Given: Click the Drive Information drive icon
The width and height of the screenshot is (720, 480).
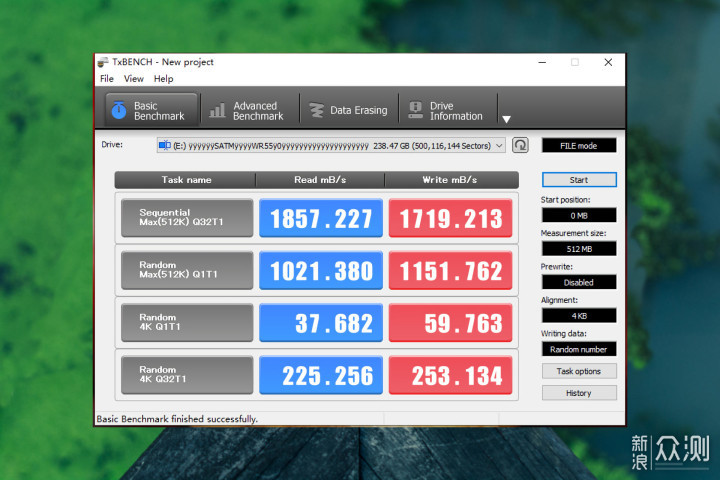Looking at the screenshot, I should click(x=416, y=110).
